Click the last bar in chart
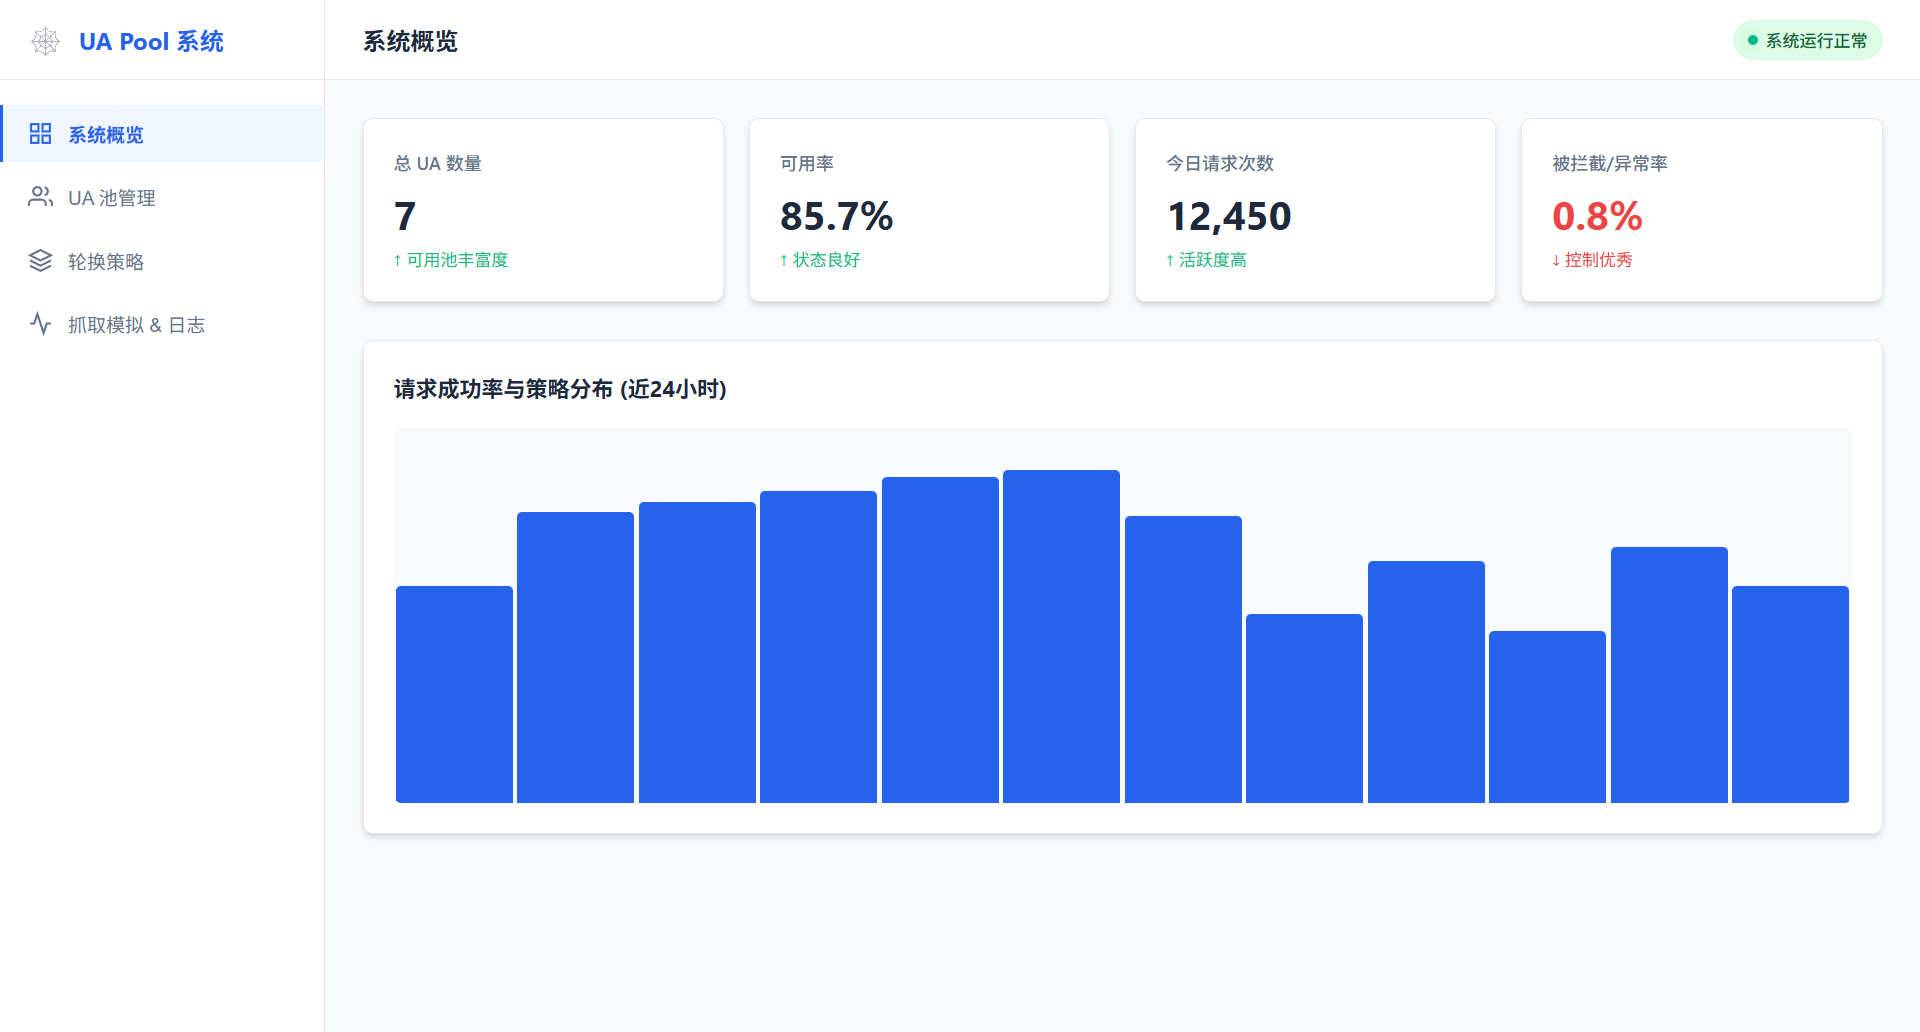The image size is (1920, 1032). click(1790, 694)
